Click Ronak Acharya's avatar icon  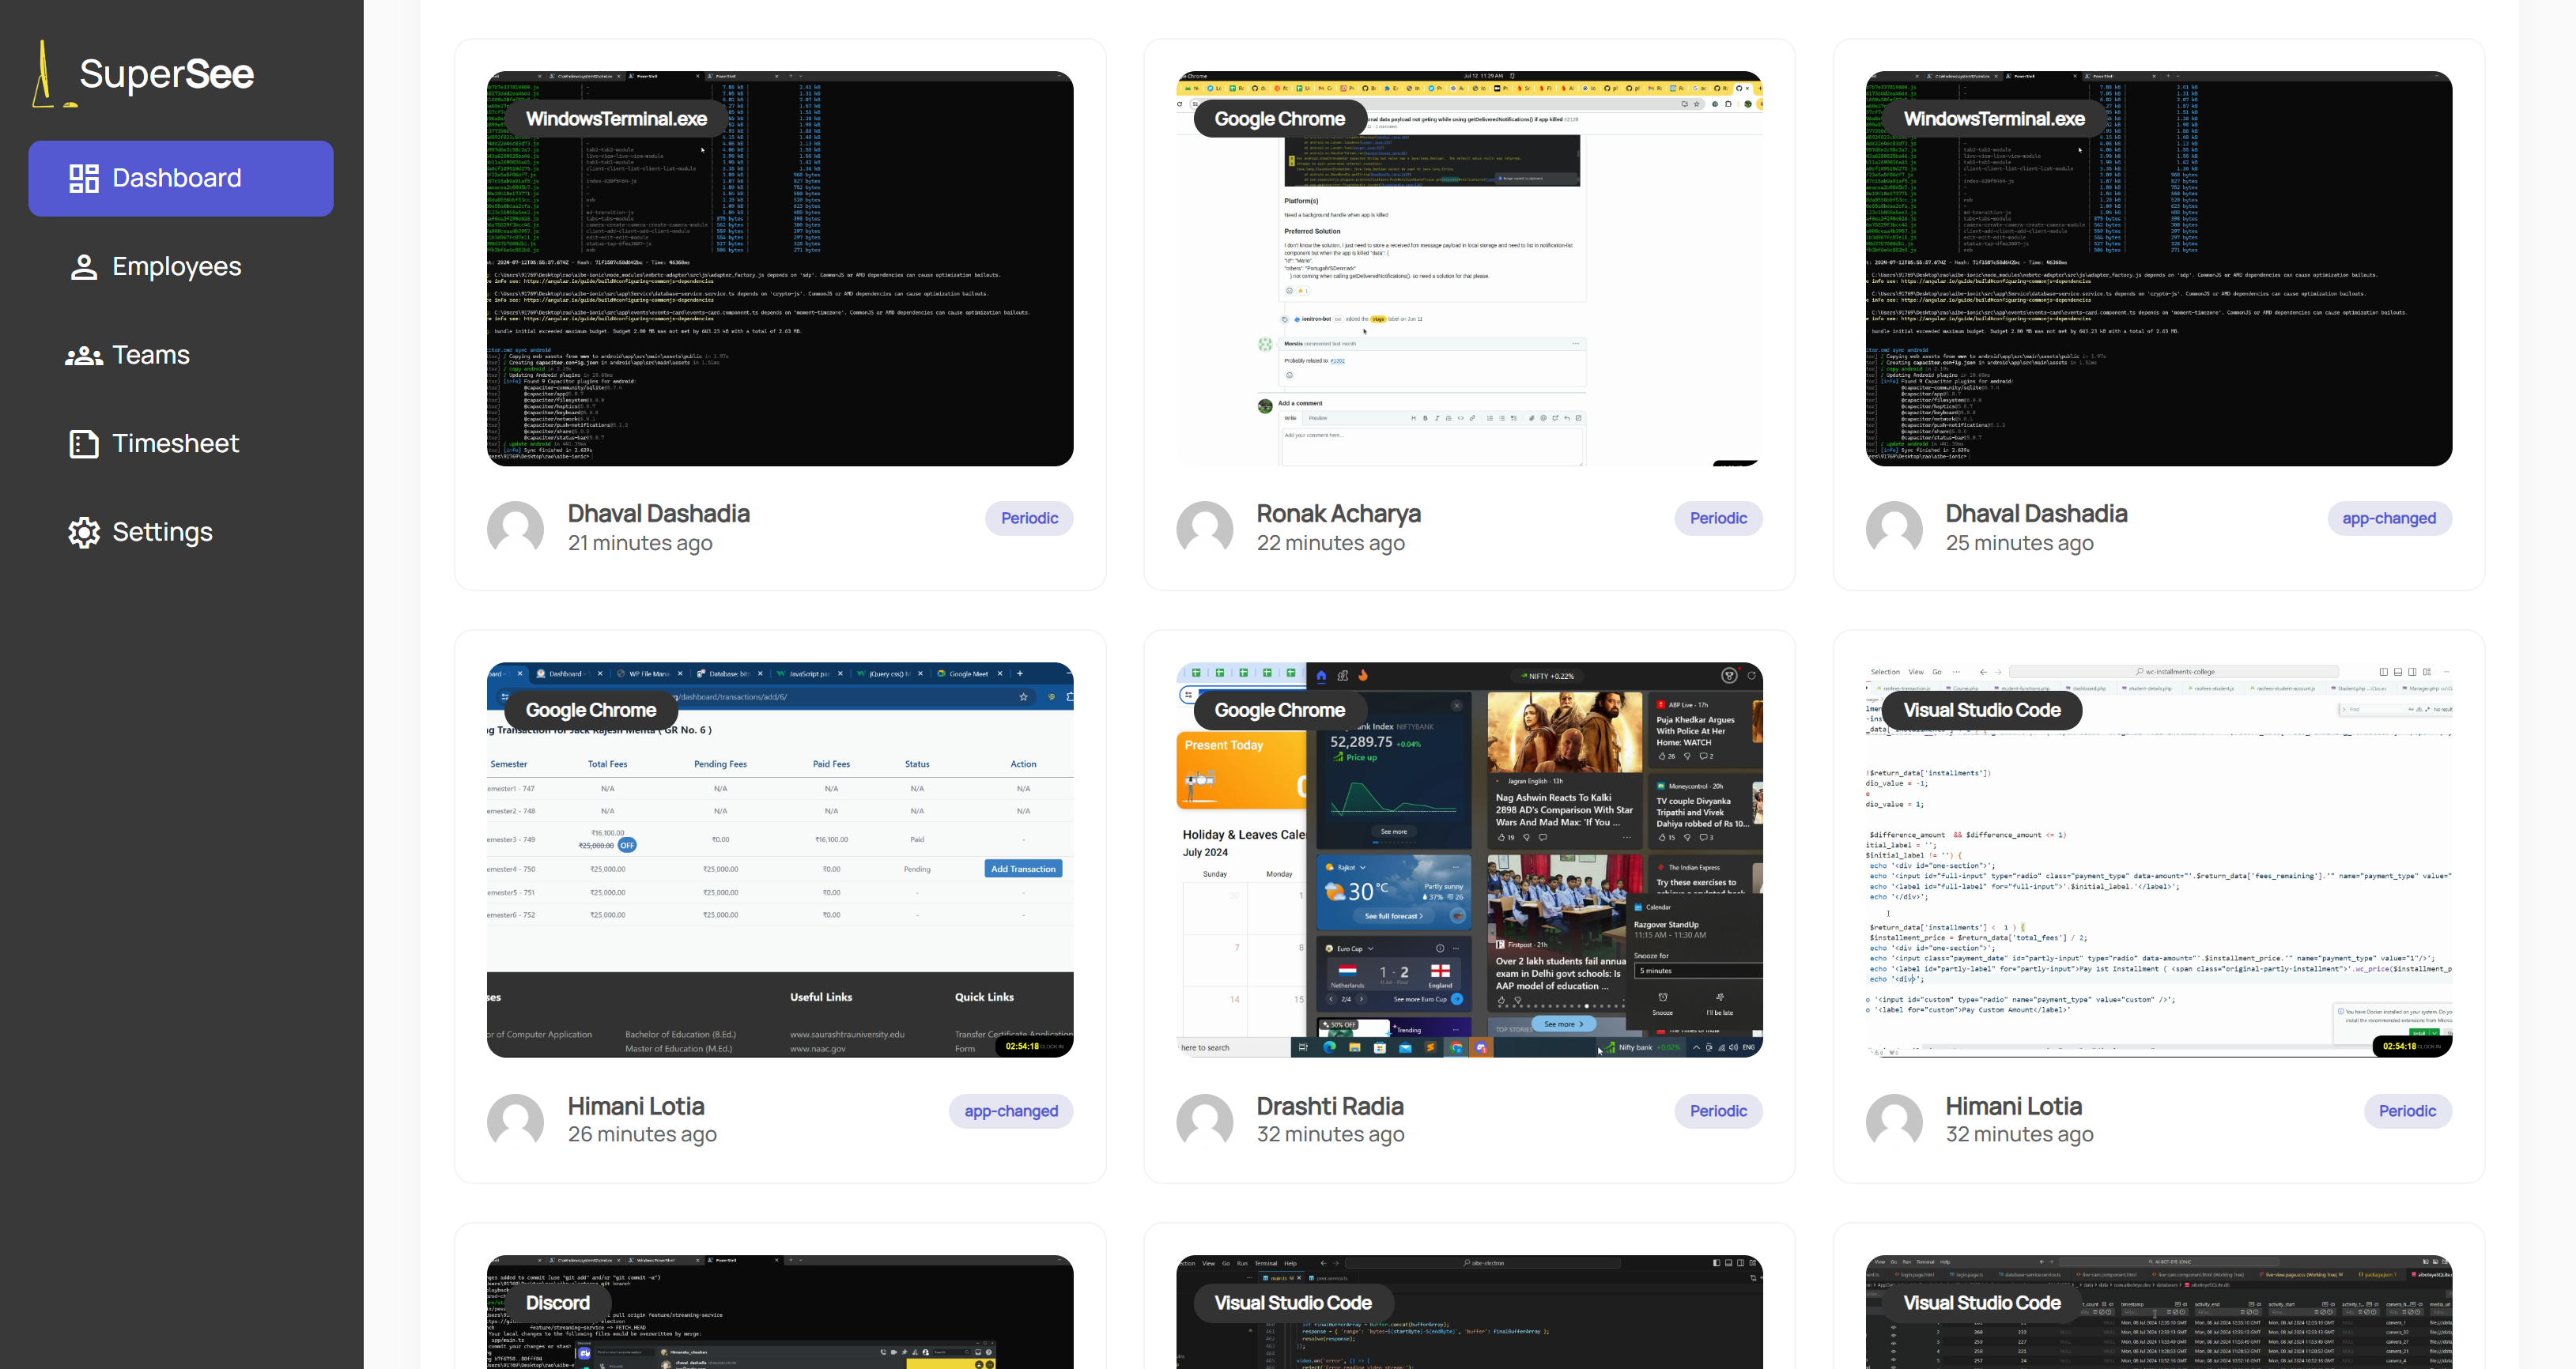tap(1204, 528)
